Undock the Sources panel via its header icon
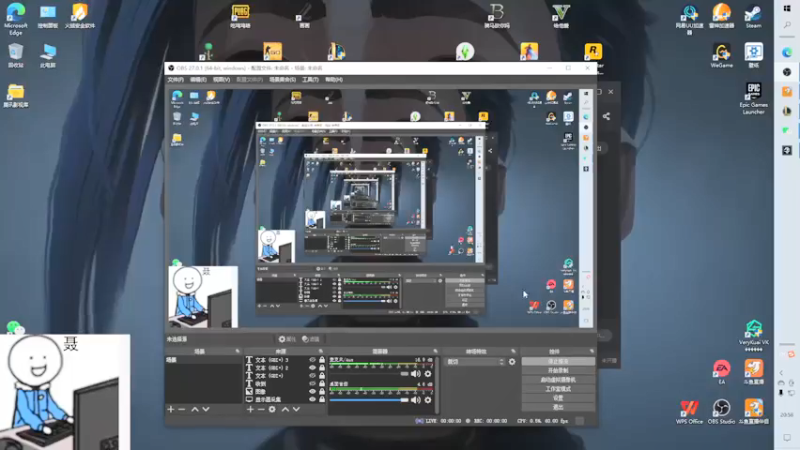 (x=320, y=351)
